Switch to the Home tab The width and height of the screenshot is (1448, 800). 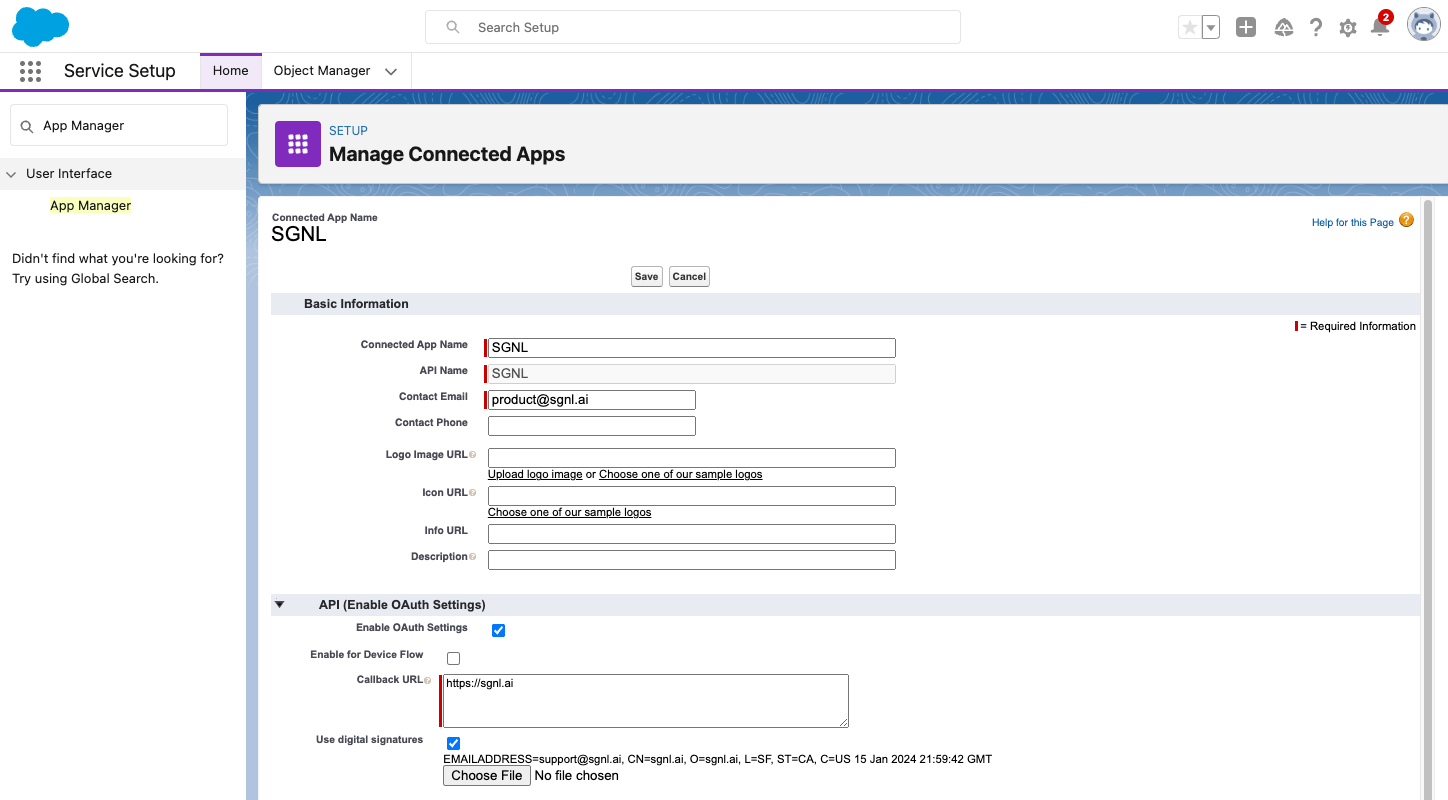tap(231, 71)
